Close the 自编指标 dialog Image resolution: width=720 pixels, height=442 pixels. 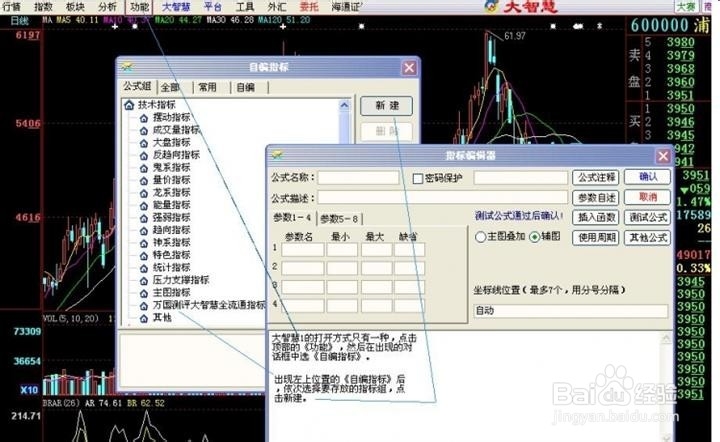pyautogui.click(x=409, y=68)
